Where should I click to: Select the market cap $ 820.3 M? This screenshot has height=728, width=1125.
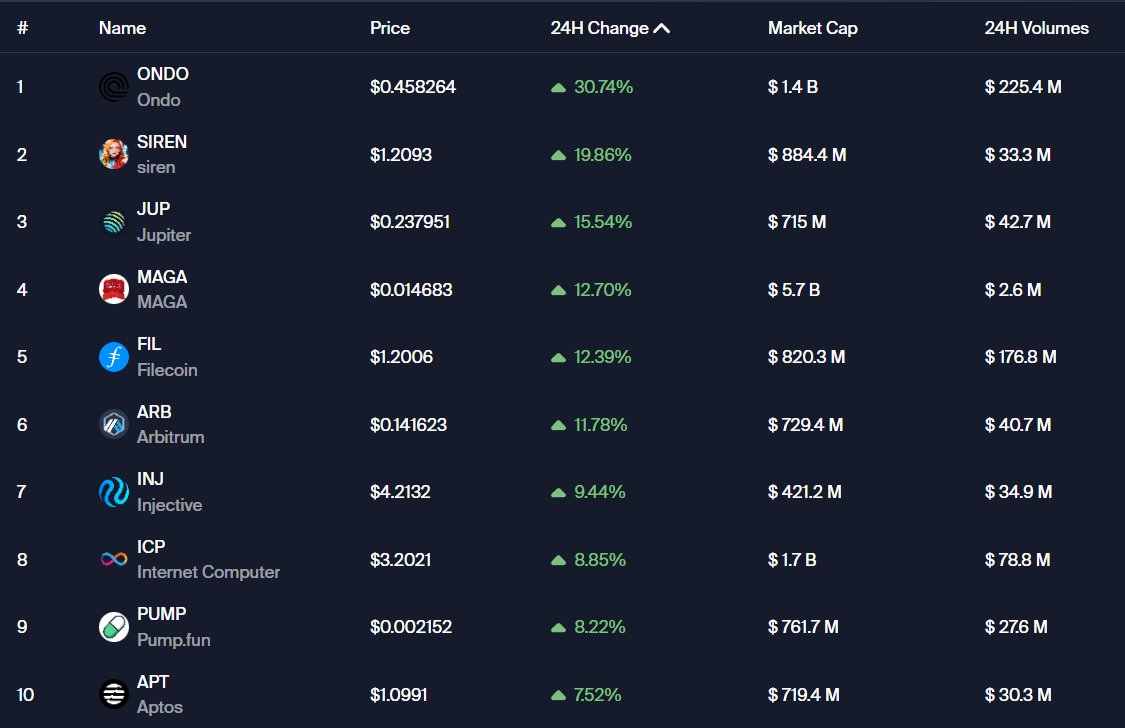(x=806, y=356)
